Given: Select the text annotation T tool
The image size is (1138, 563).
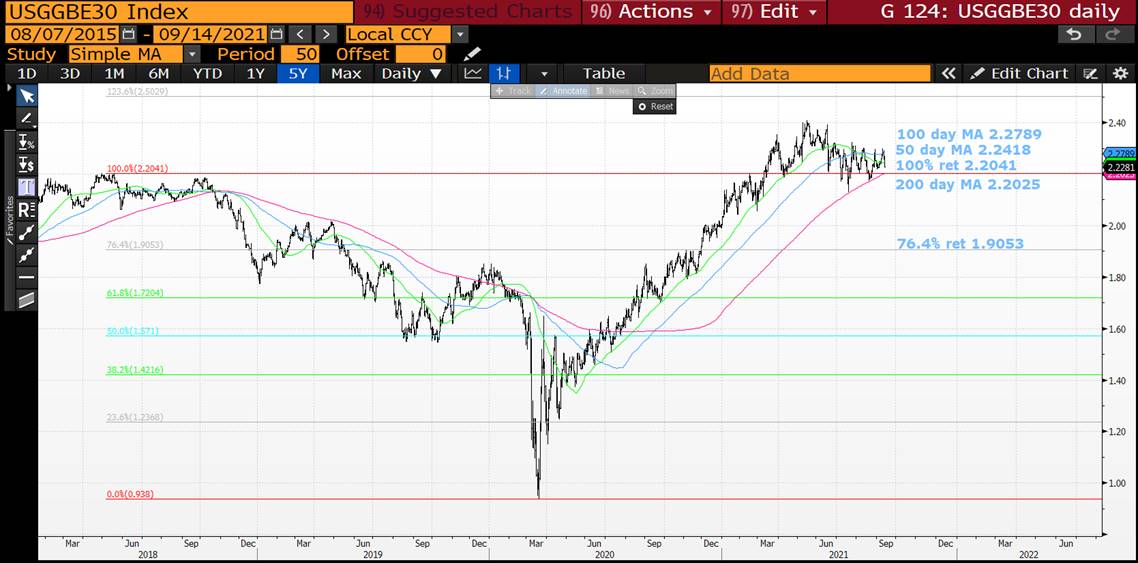Looking at the screenshot, I should click(27, 187).
